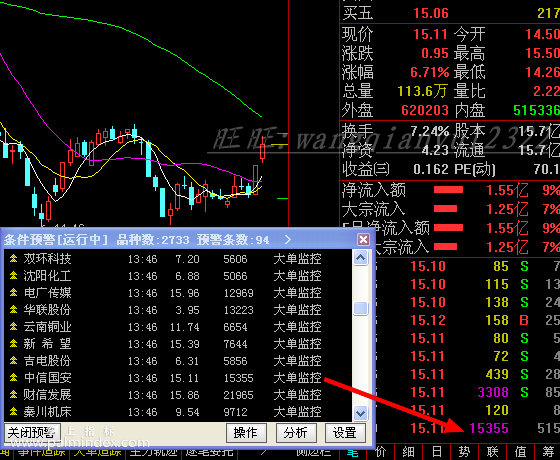Click the alert icon beside 电广传媒
Viewport: 560px width, 460px height.
[14, 293]
